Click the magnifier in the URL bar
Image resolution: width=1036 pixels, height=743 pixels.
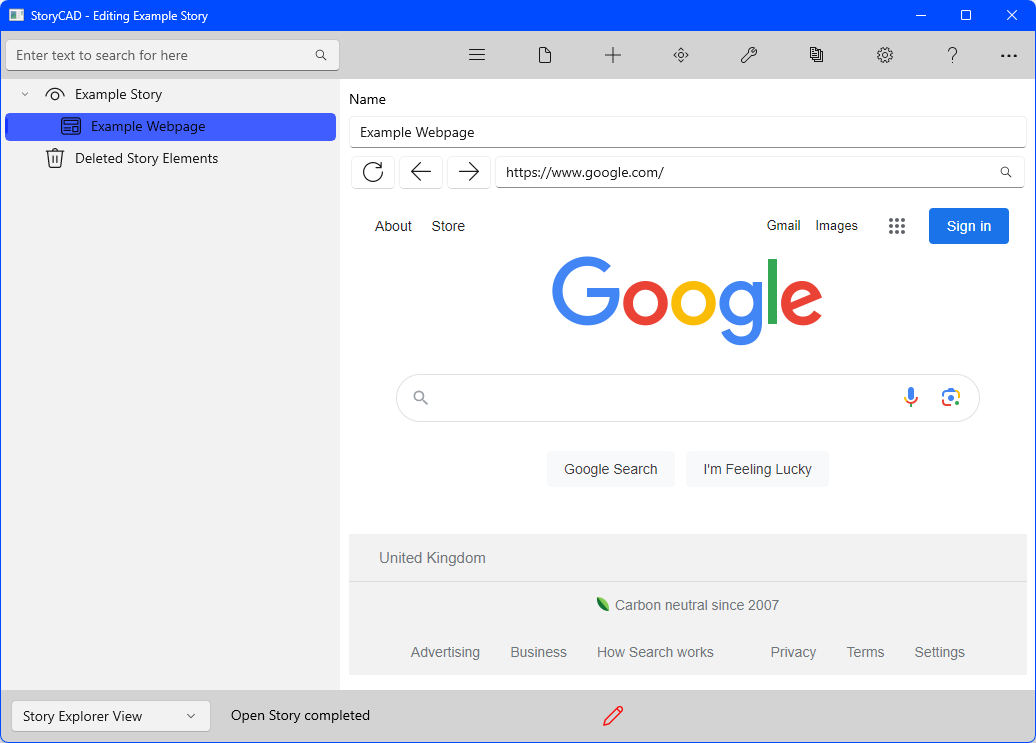[1006, 172]
